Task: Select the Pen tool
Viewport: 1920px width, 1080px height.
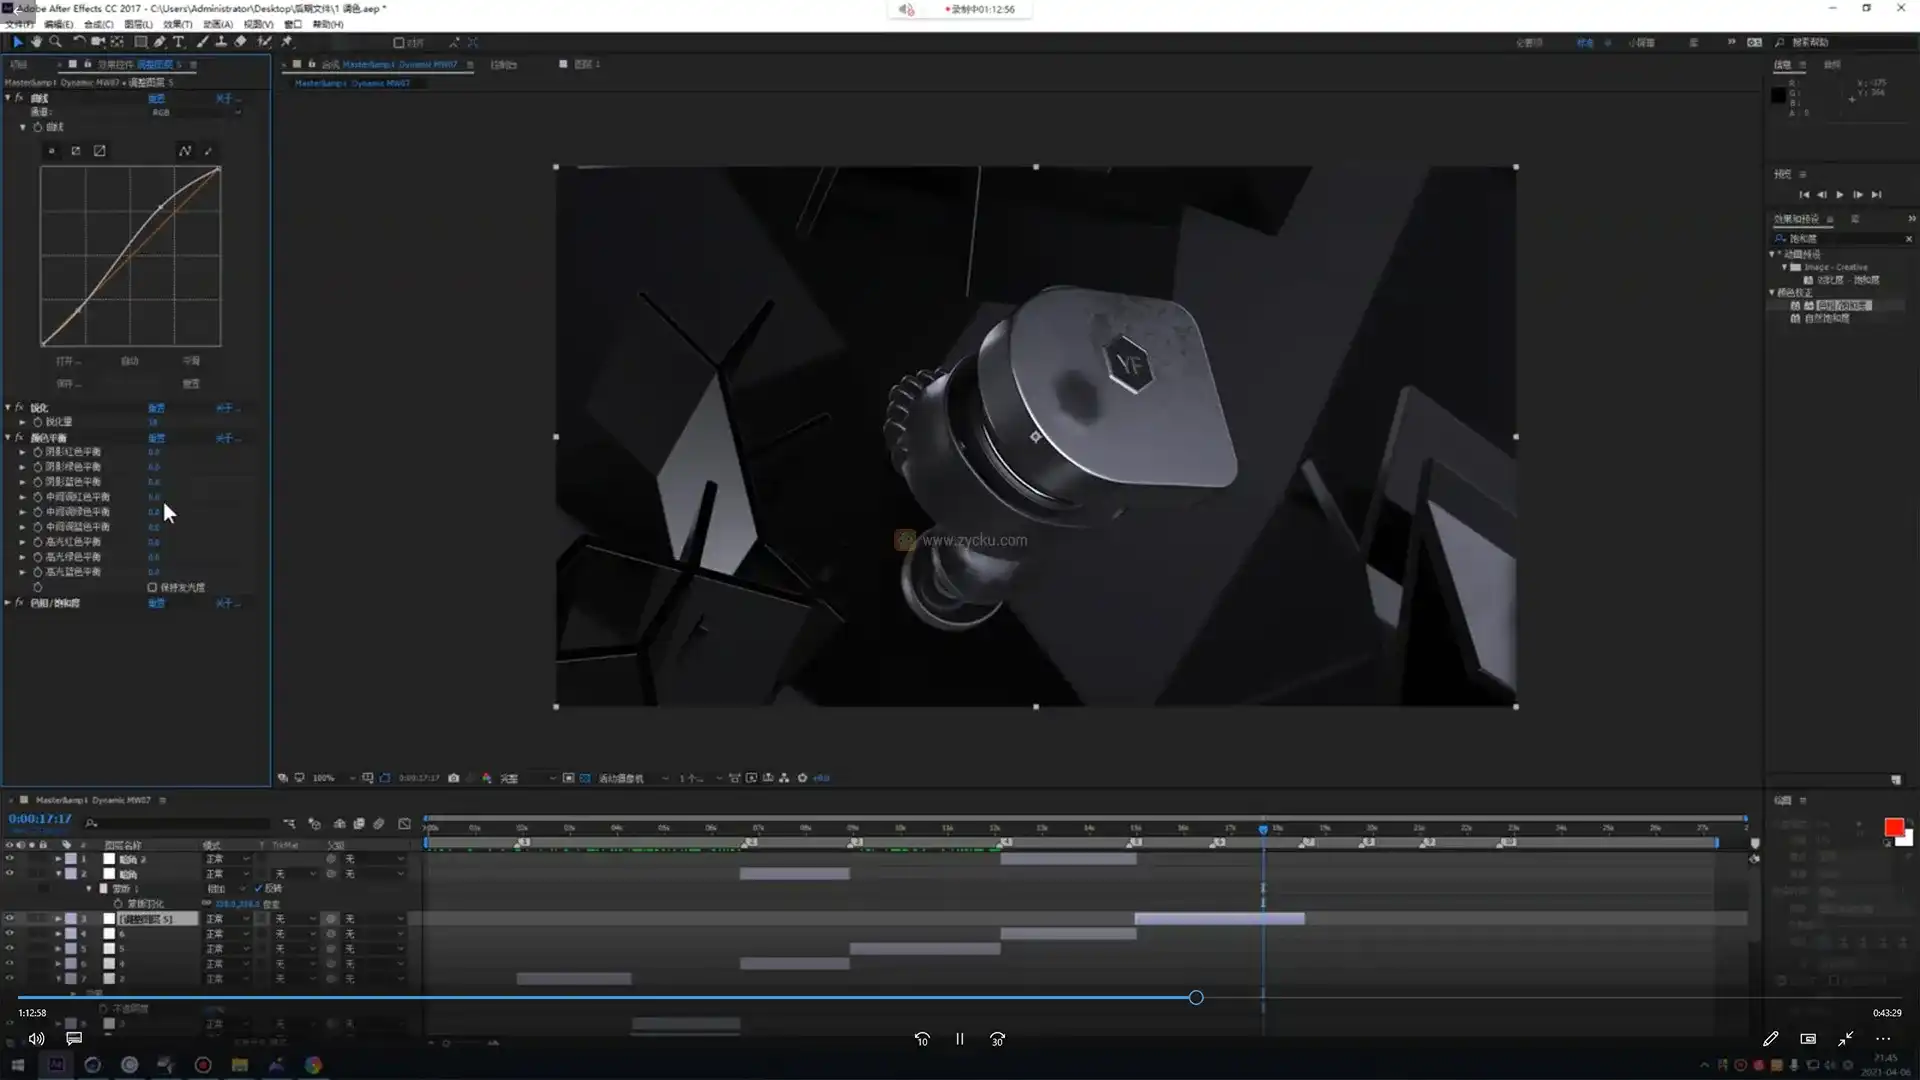Action: tap(159, 42)
